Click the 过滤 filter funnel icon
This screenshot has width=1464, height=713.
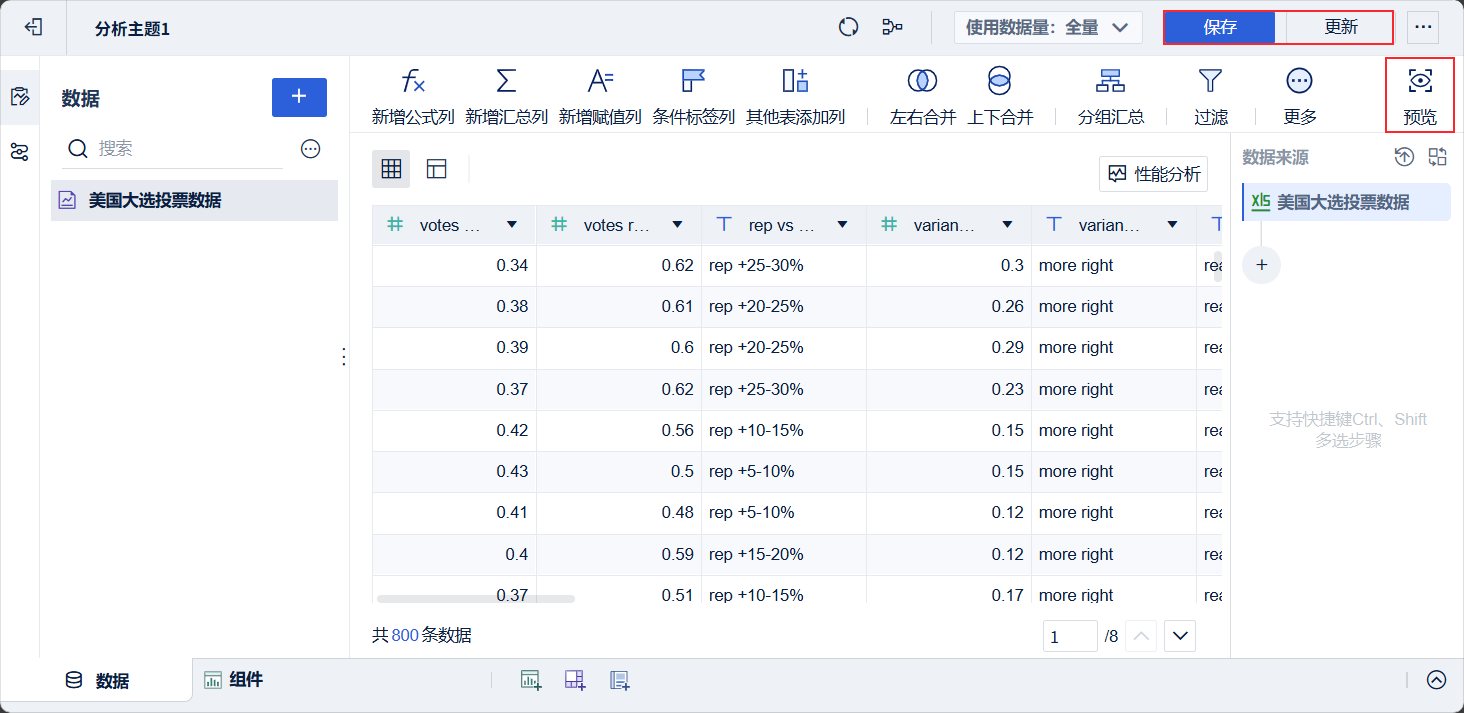(1210, 82)
